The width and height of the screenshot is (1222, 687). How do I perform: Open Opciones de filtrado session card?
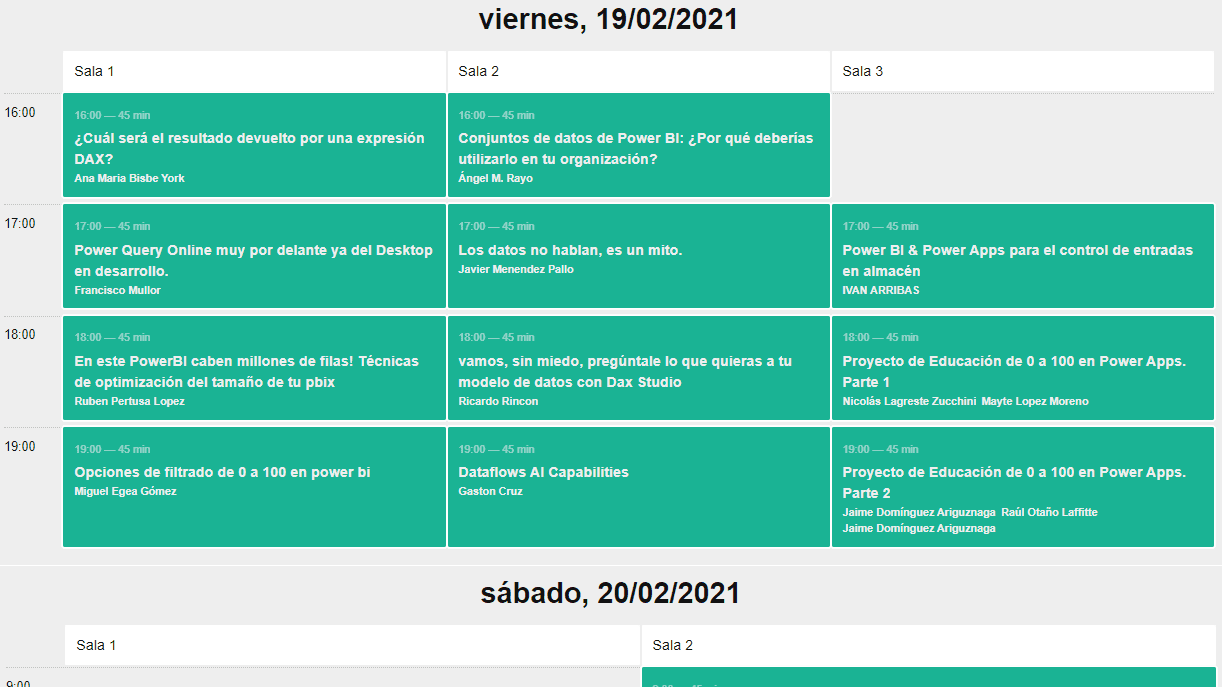(x=222, y=472)
